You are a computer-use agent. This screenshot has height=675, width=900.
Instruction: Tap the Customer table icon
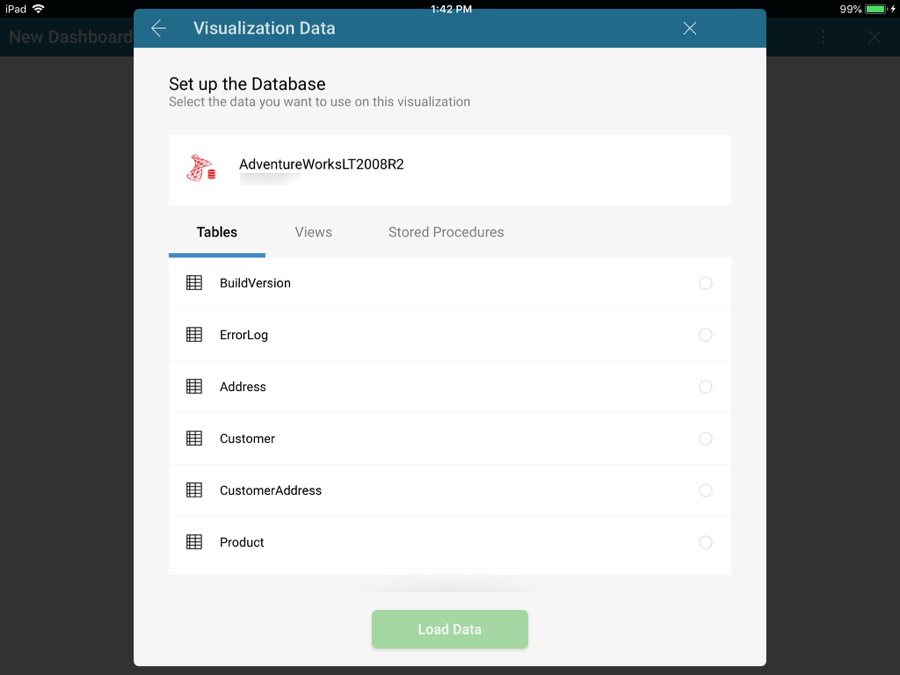point(194,439)
